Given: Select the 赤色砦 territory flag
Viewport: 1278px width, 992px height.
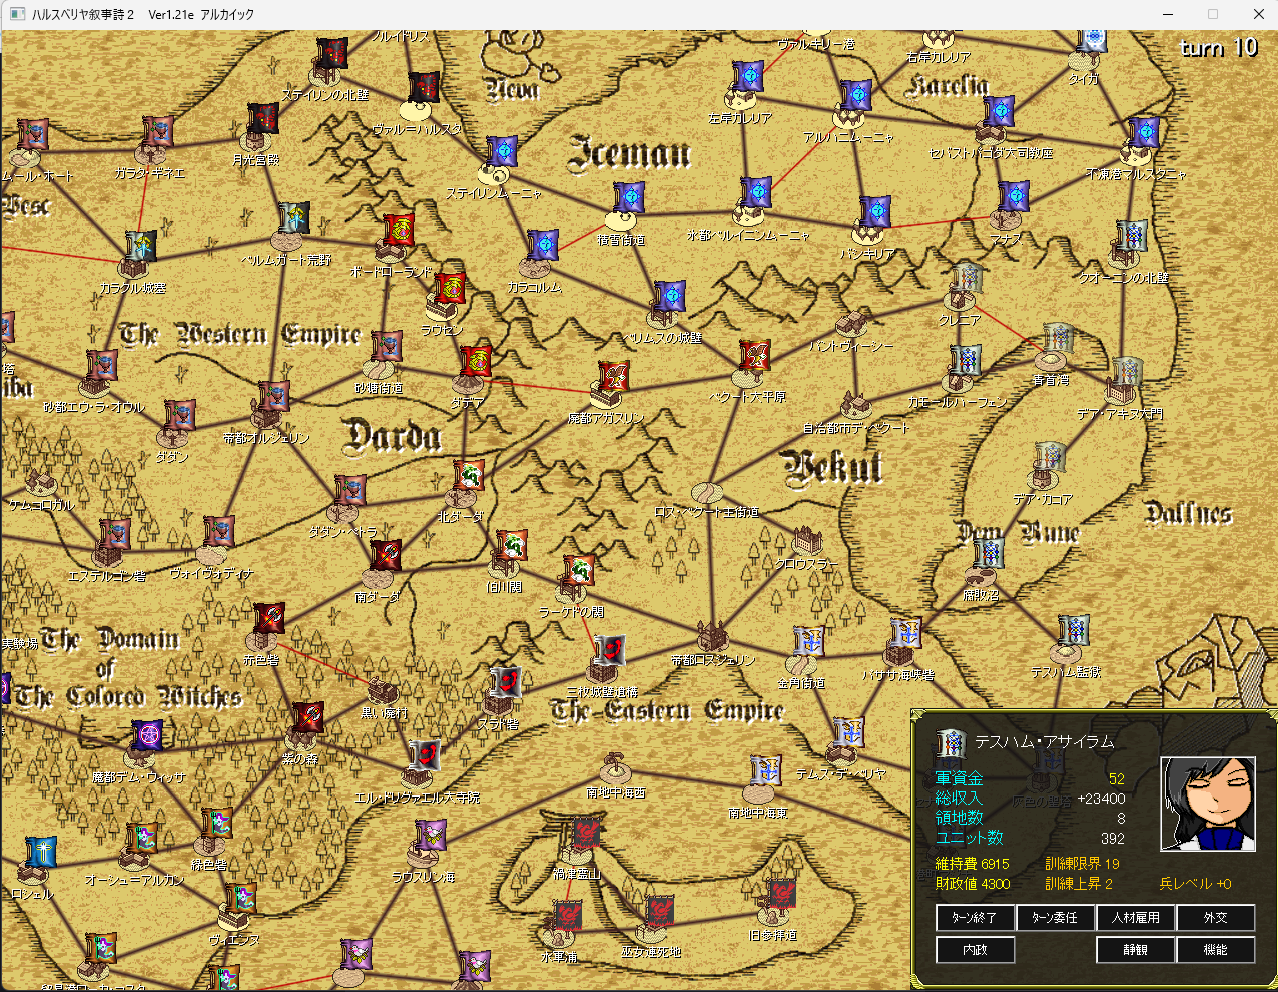Looking at the screenshot, I should pyautogui.click(x=270, y=619).
